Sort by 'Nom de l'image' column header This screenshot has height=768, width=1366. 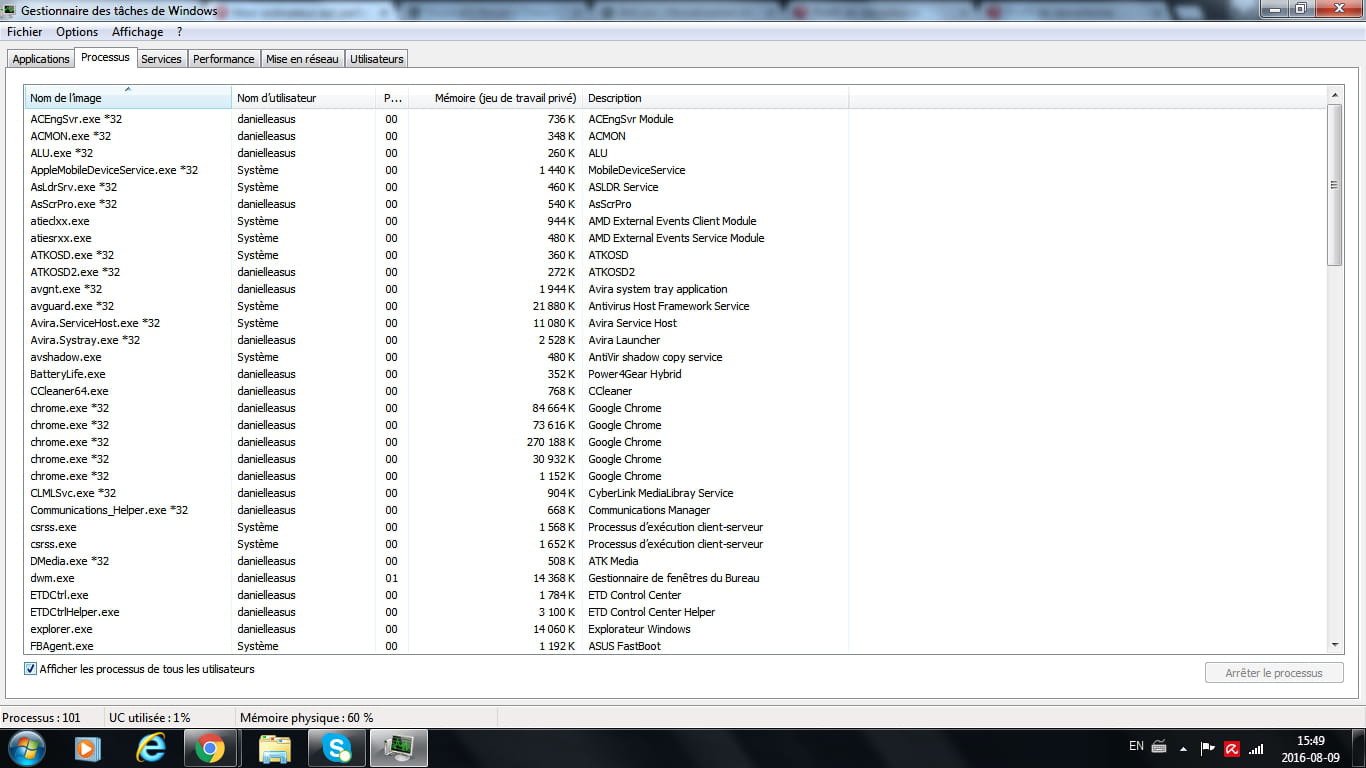(128, 97)
